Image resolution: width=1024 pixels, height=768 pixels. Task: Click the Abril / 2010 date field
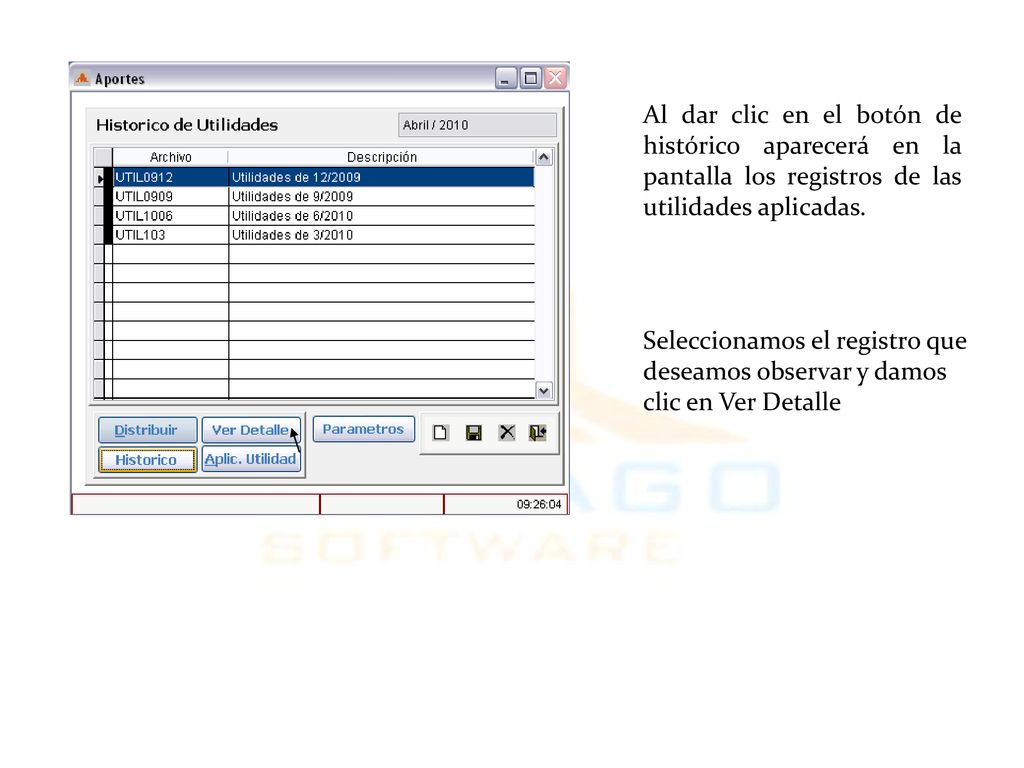tap(477, 125)
